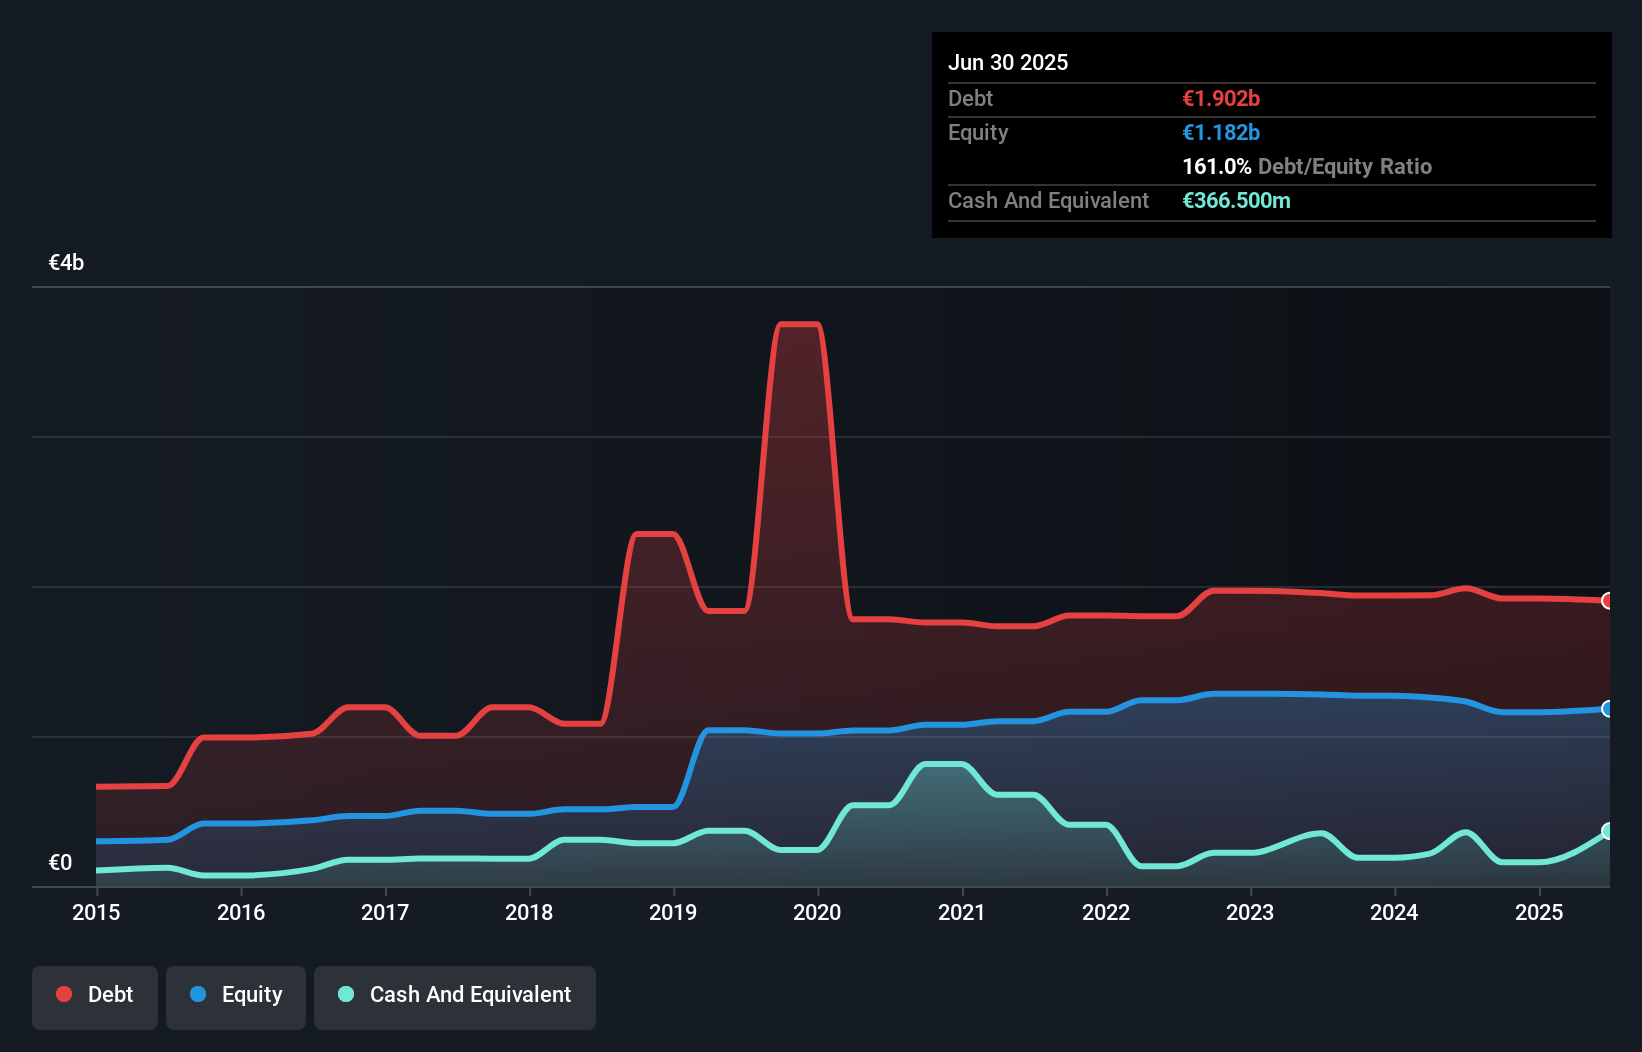
Task: Click the 2015 x-axis label
Action: pos(96,912)
